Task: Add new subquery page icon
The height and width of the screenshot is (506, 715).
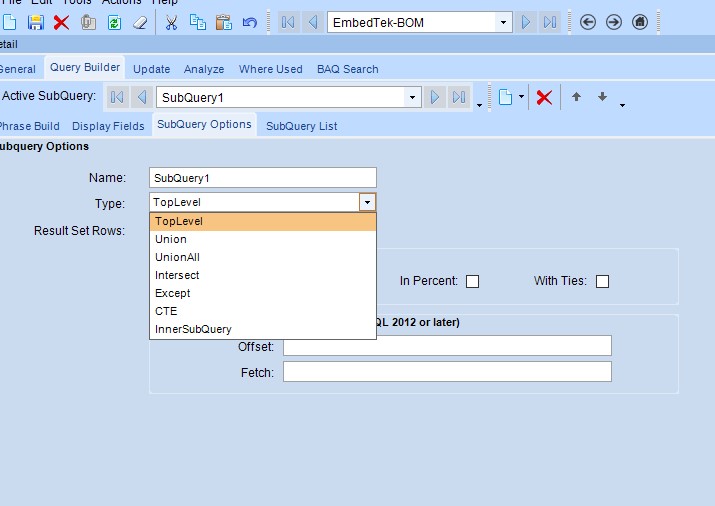Action: point(505,97)
